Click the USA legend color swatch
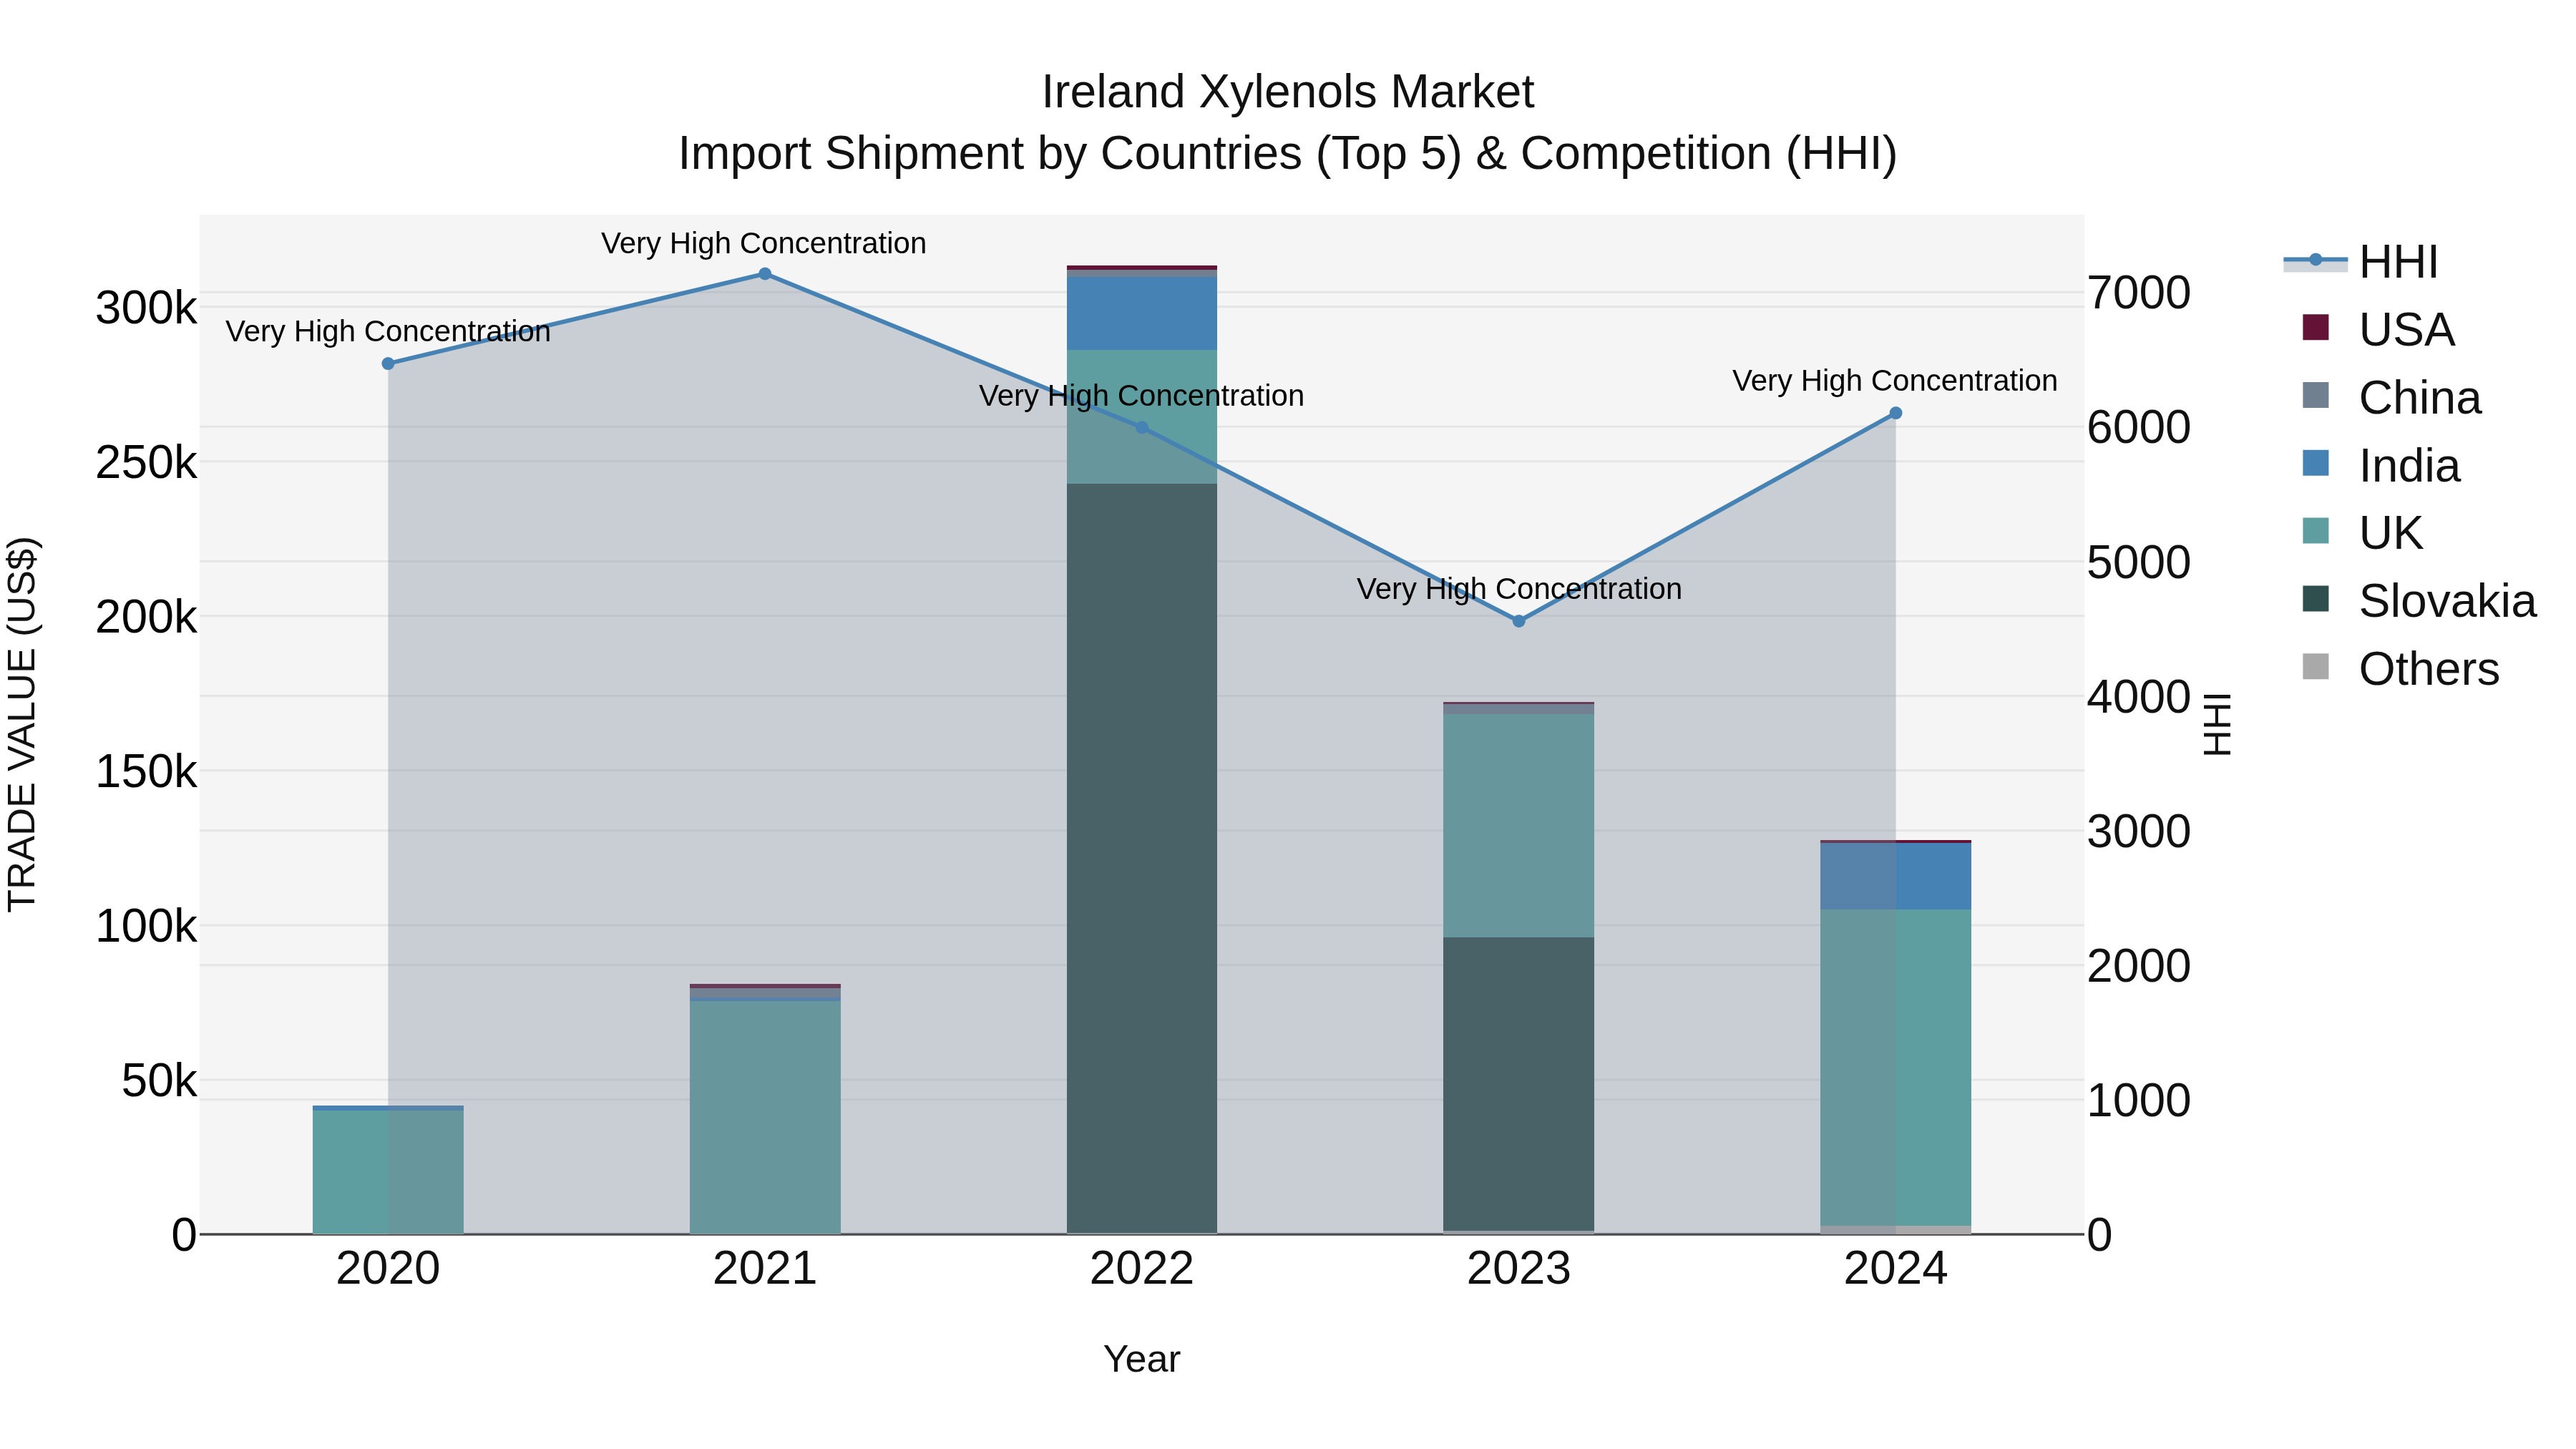 [x=2315, y=327]
